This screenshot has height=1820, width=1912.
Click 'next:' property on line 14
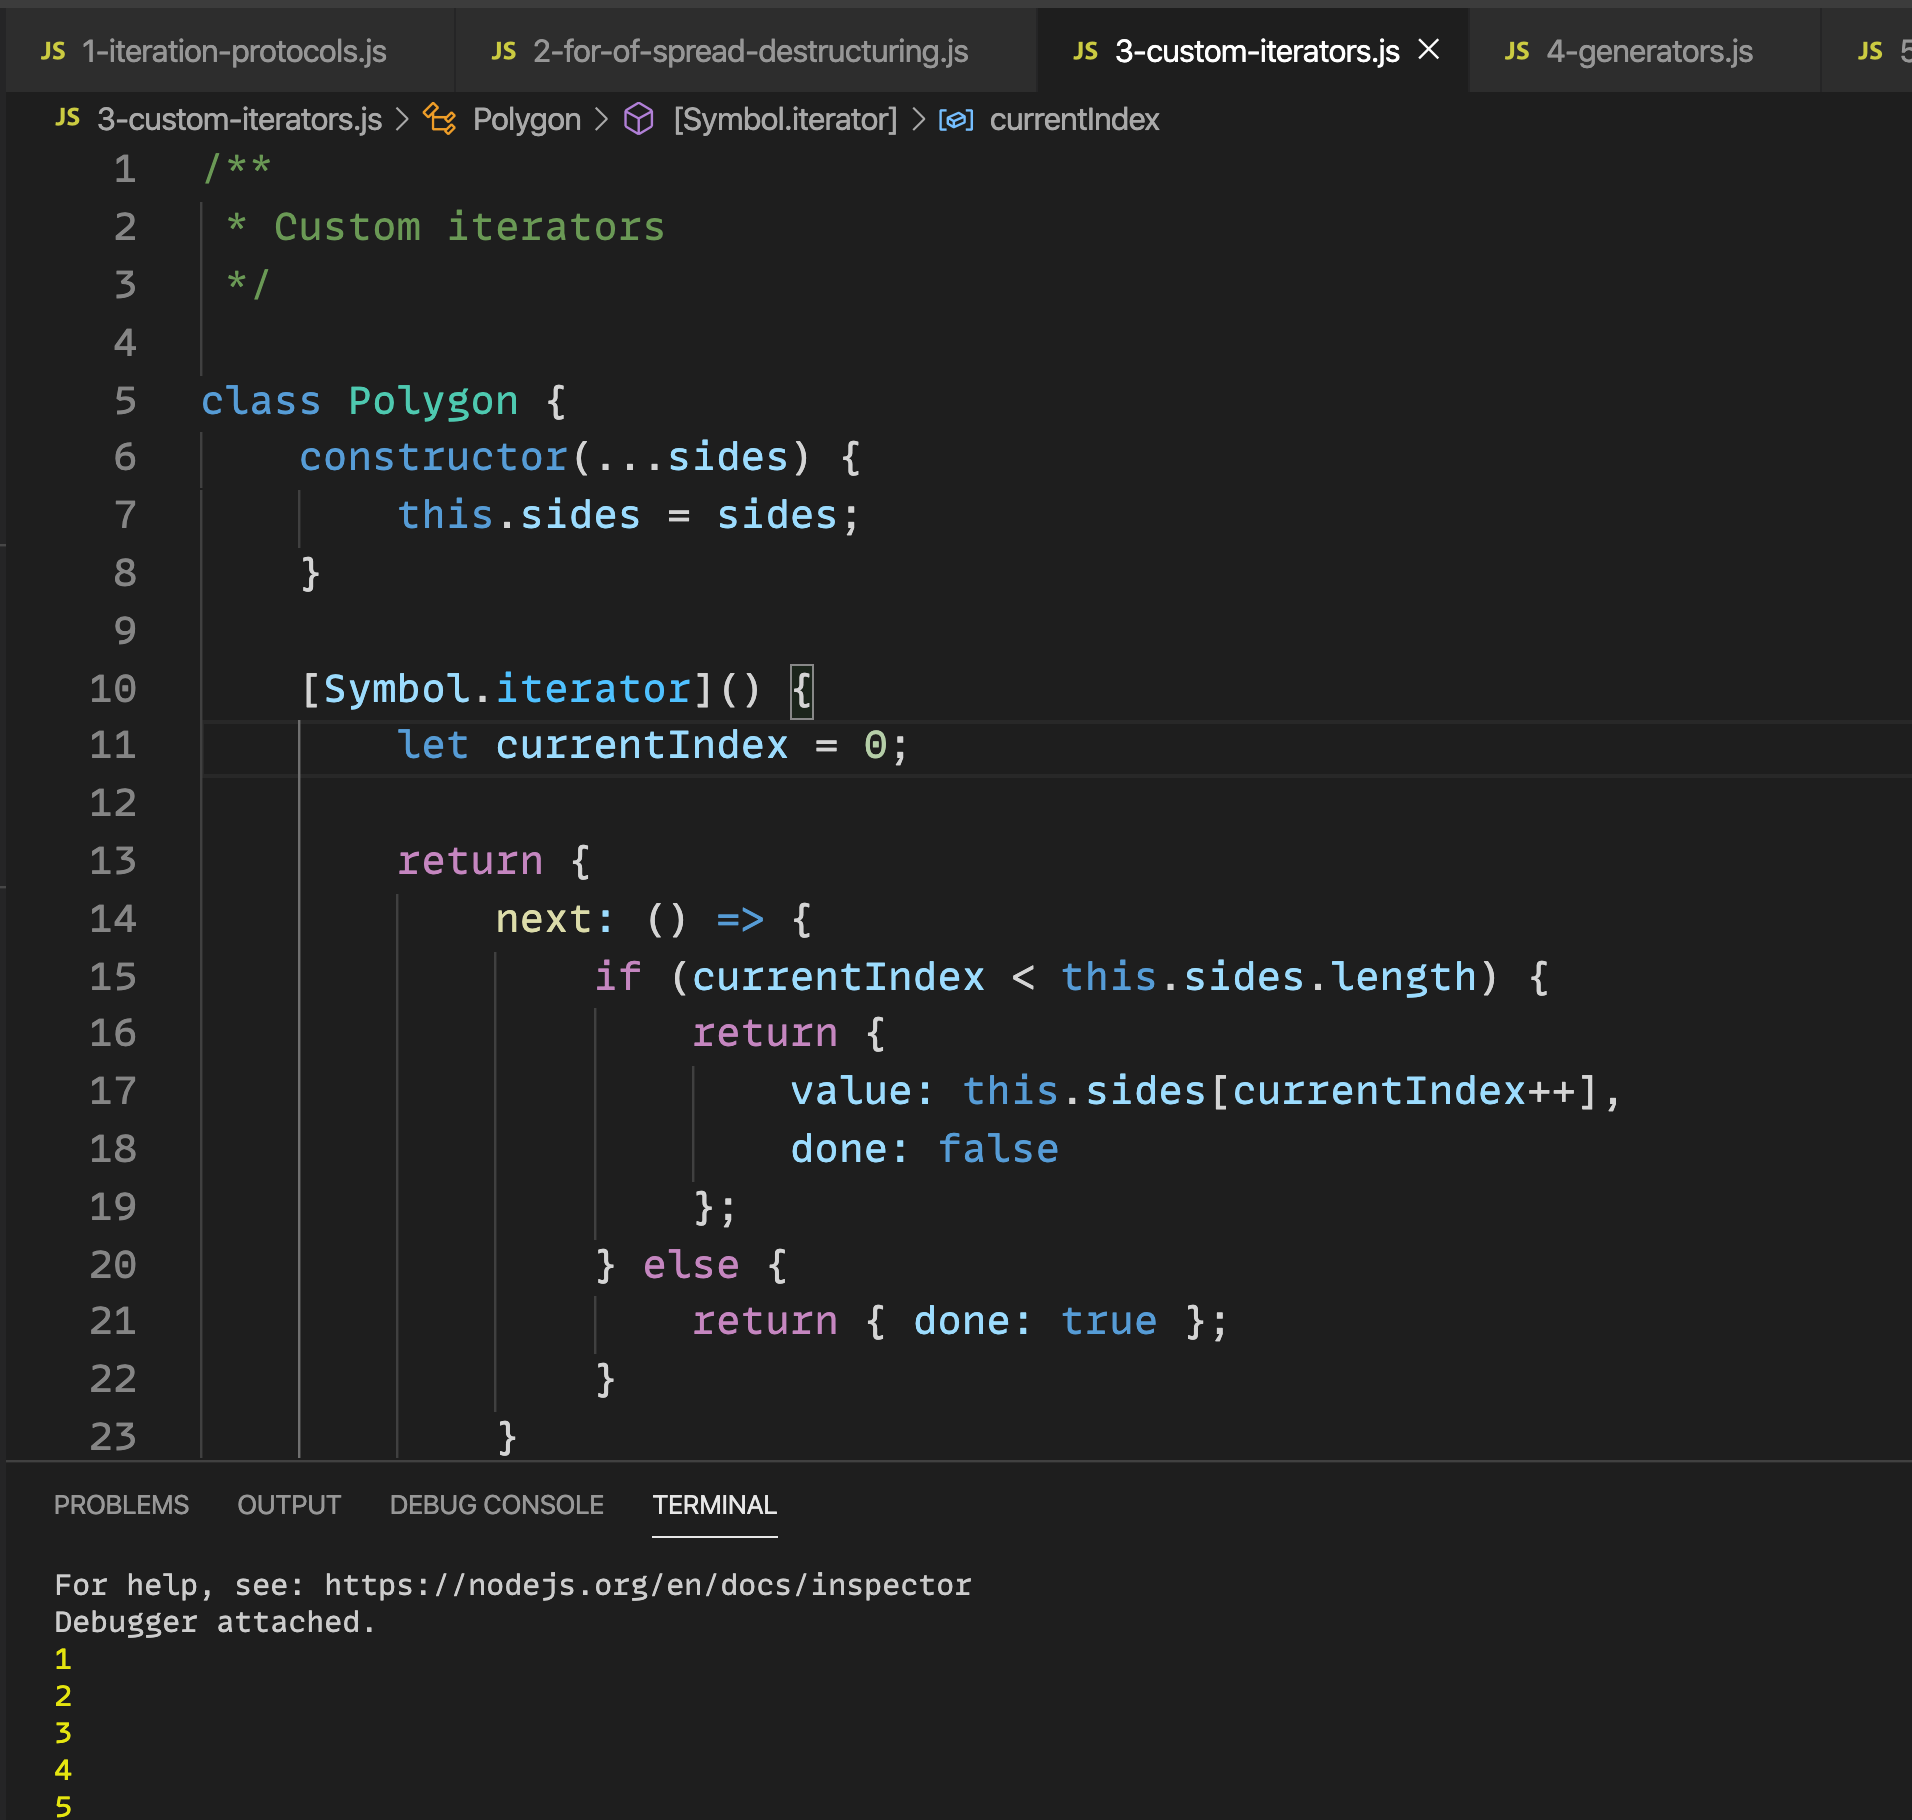(x=555, y=919)
